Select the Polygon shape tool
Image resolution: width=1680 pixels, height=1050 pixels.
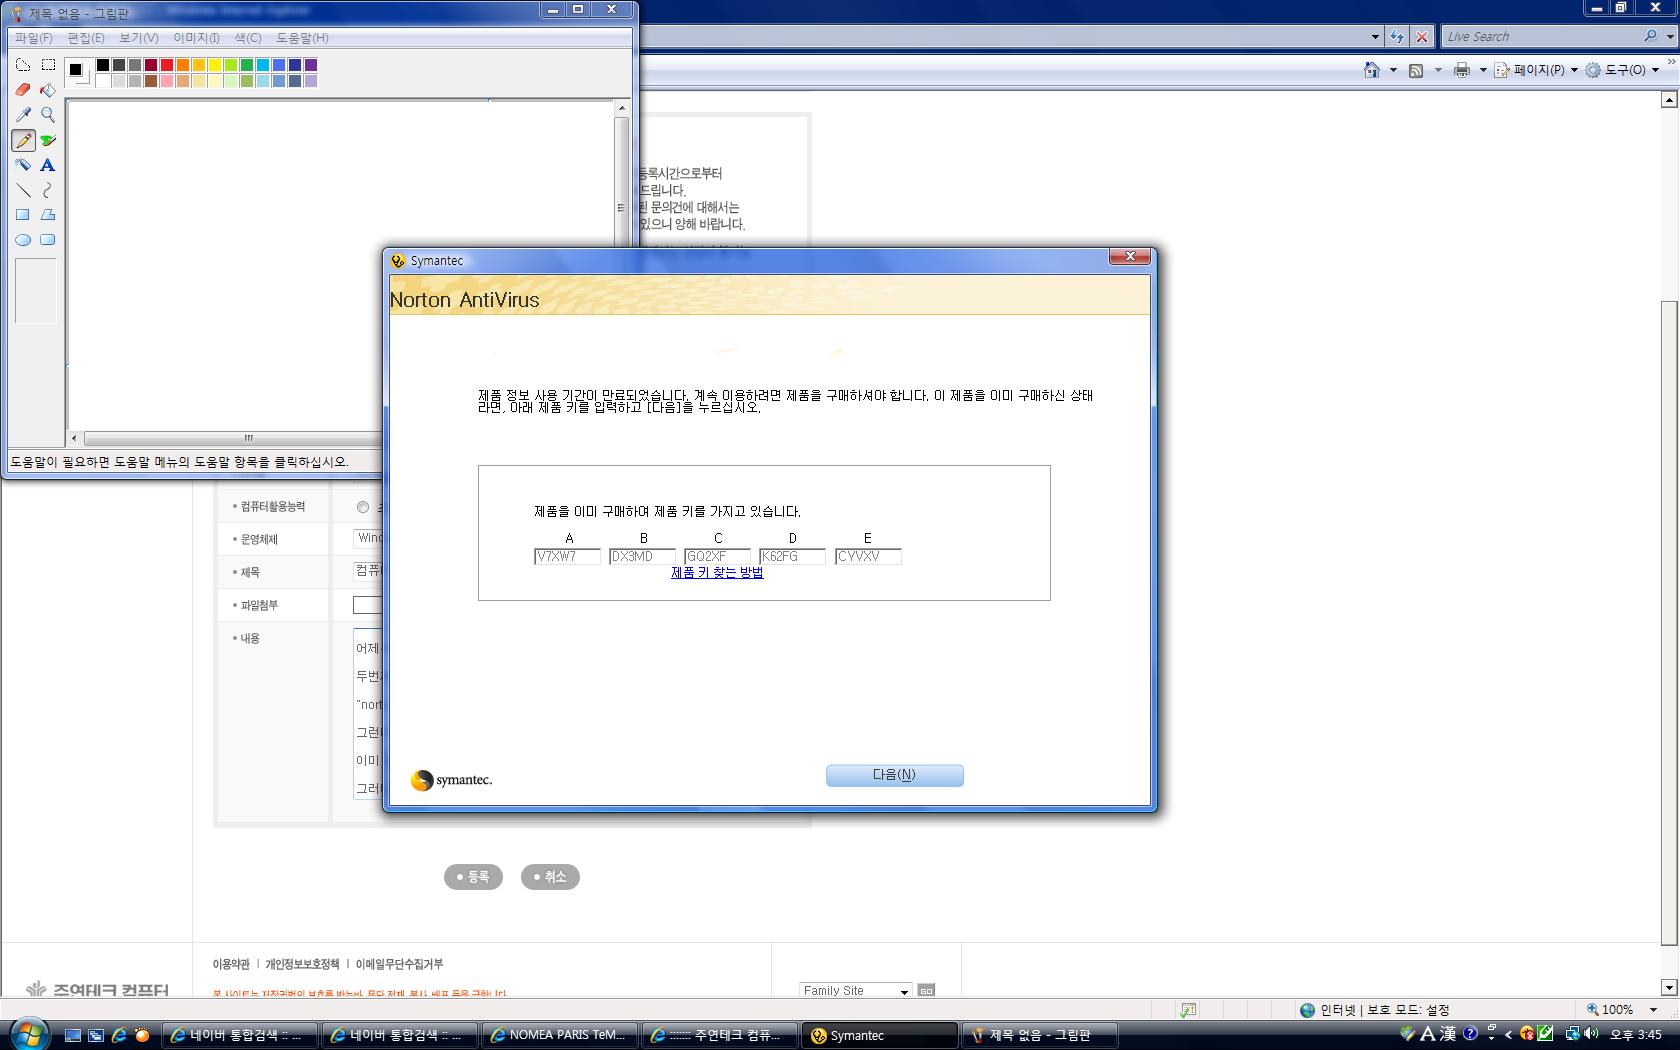point(48,215)
